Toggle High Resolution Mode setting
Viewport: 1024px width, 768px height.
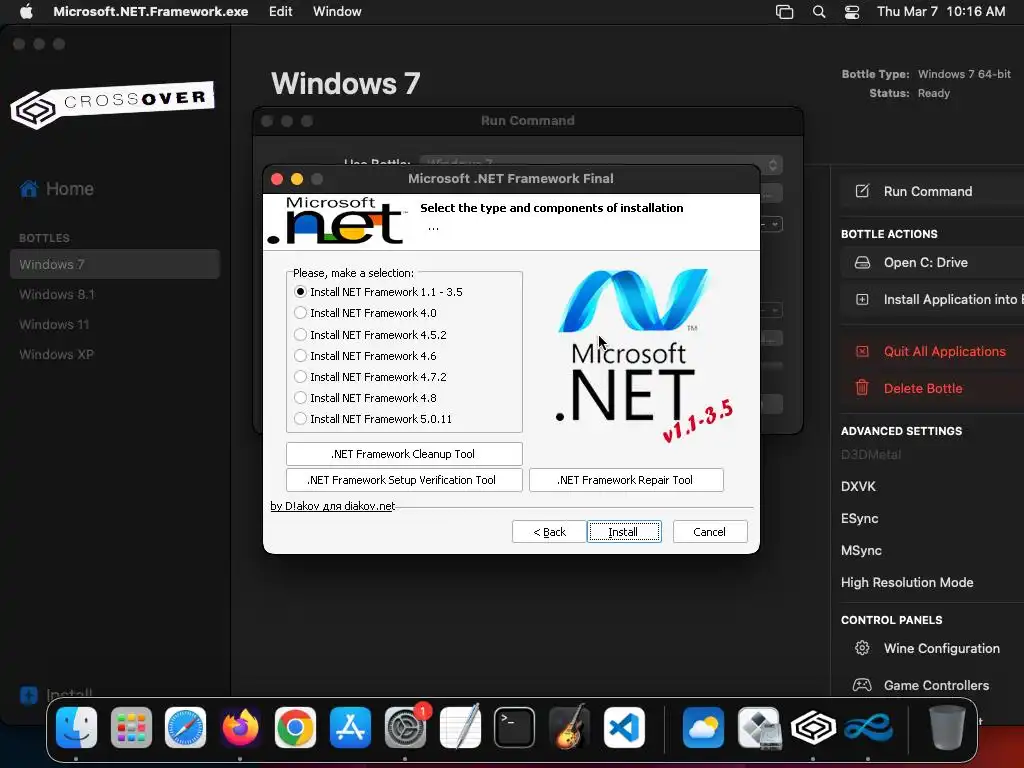point(907,583)
